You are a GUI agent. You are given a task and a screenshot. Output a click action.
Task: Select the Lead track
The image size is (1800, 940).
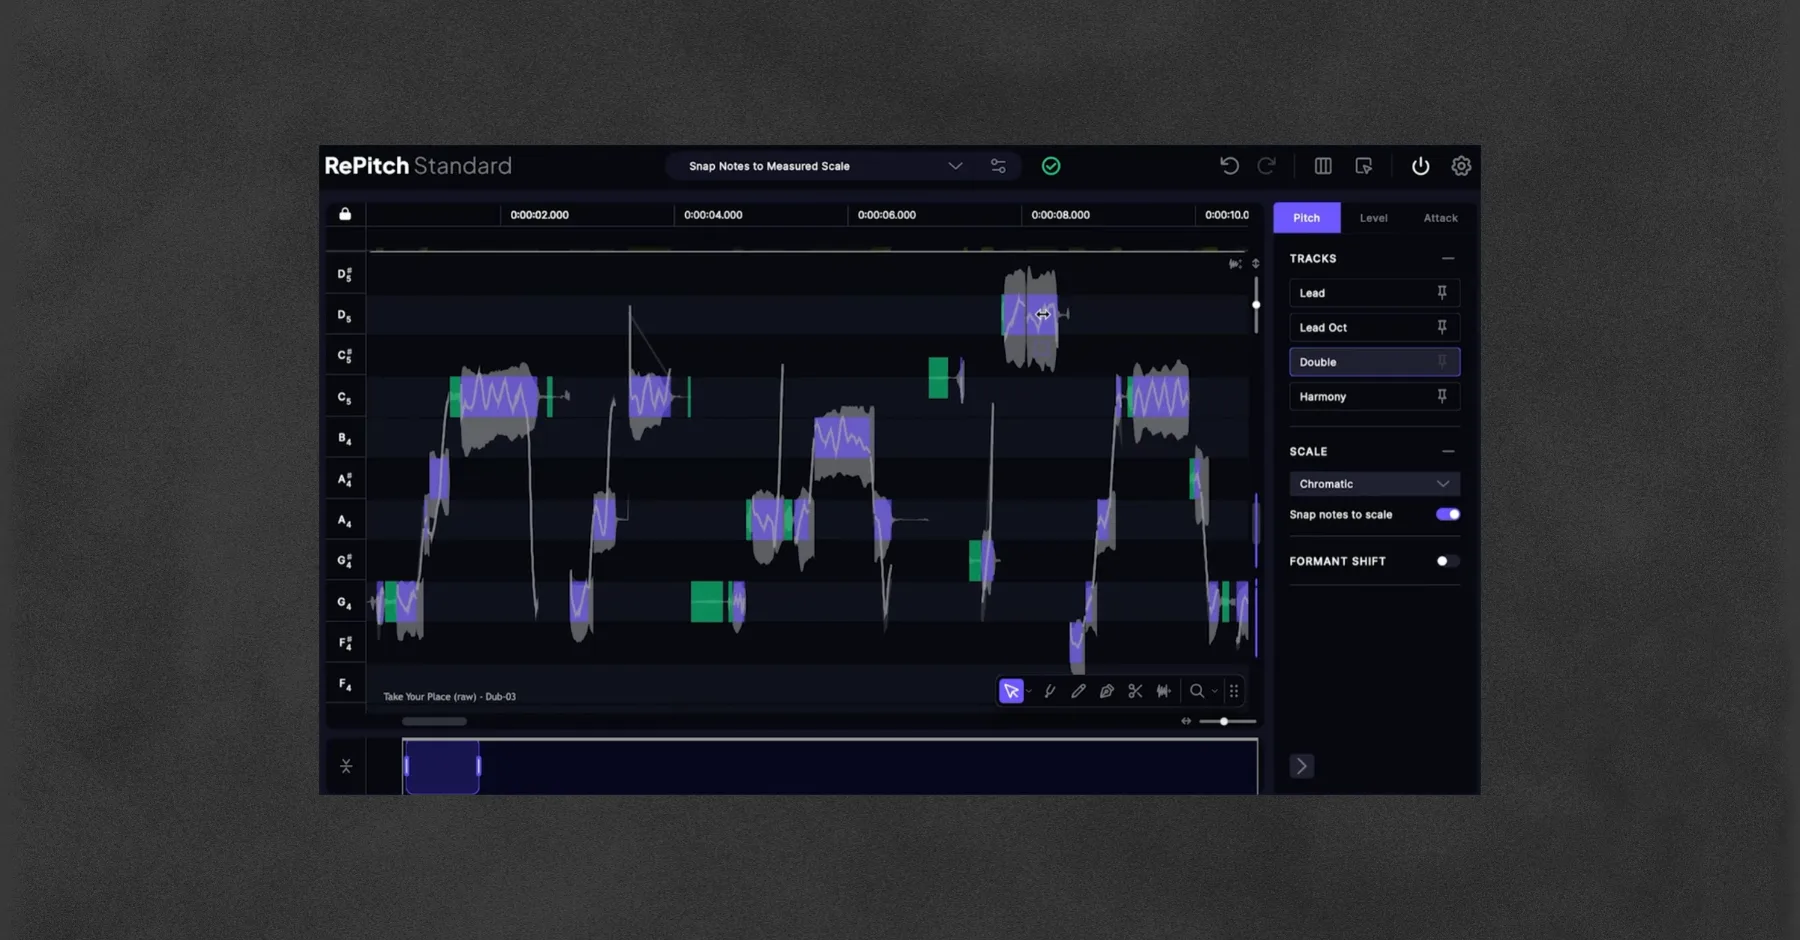(1374, 293)
